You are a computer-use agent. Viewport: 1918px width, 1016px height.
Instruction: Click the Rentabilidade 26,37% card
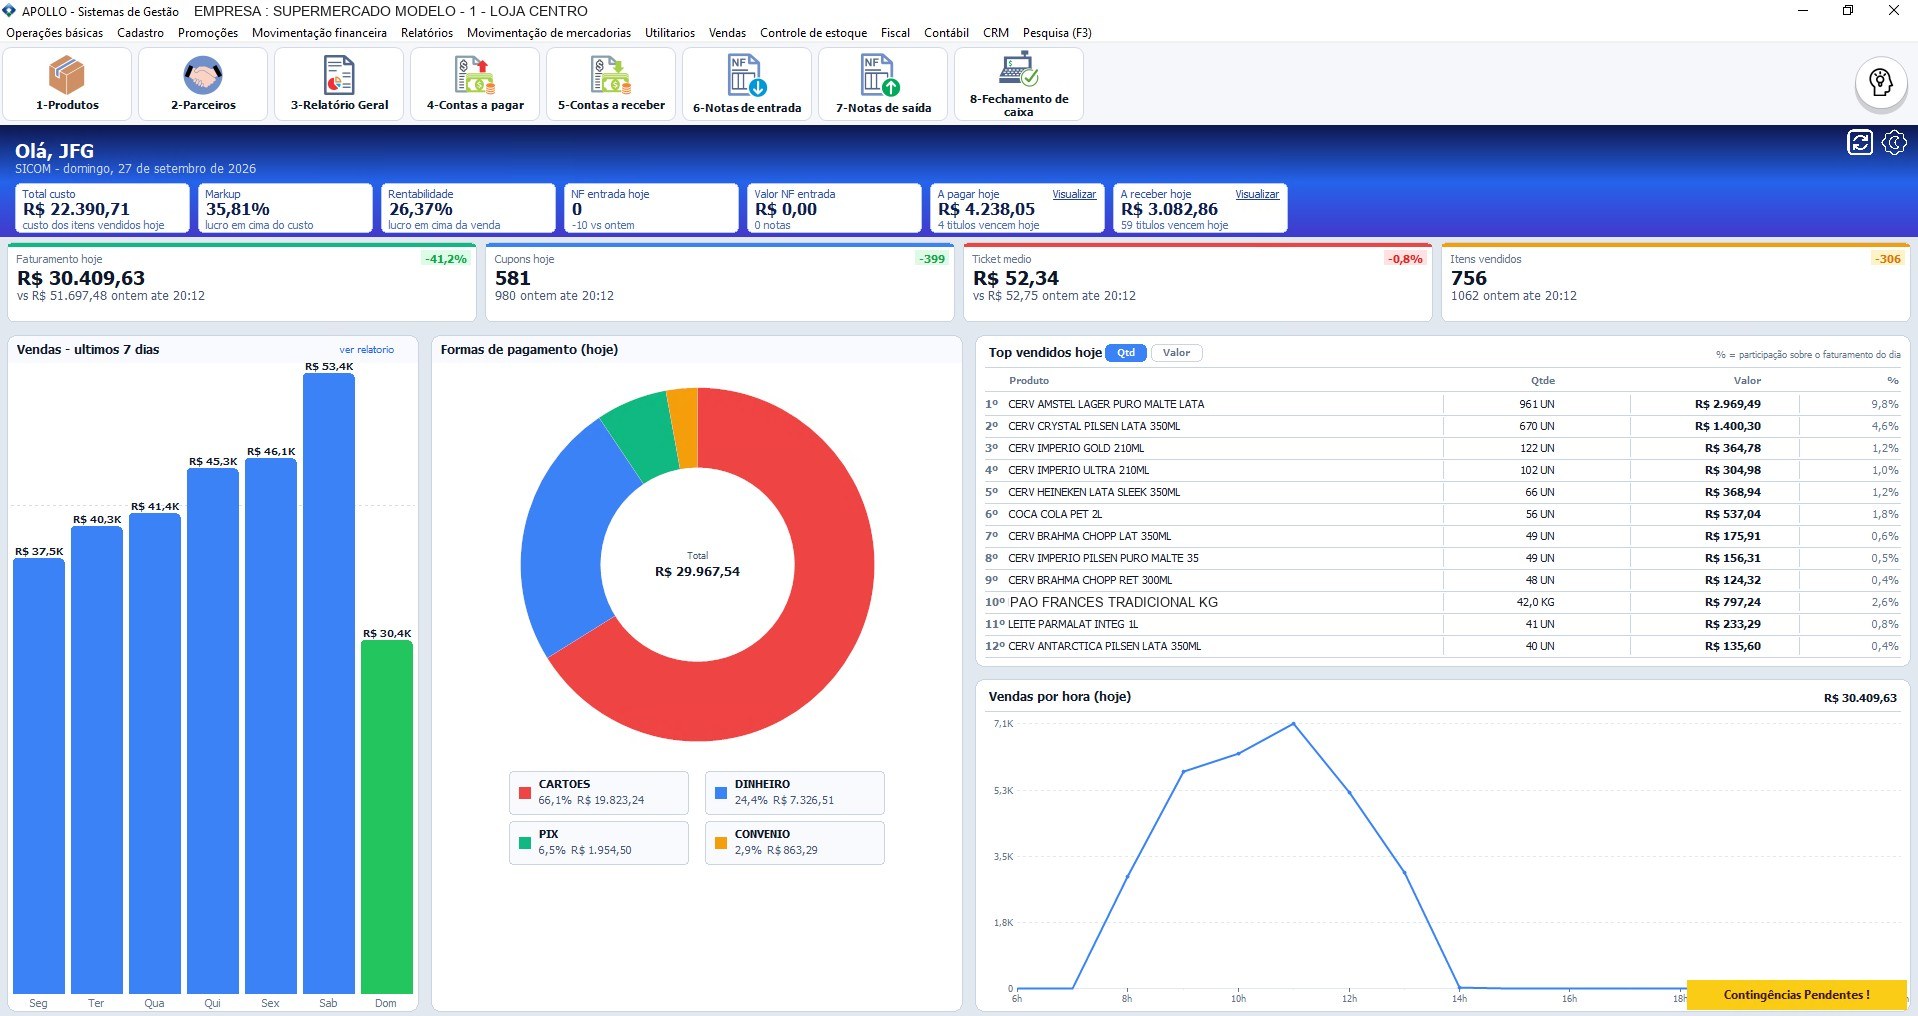tap(468, 209)
